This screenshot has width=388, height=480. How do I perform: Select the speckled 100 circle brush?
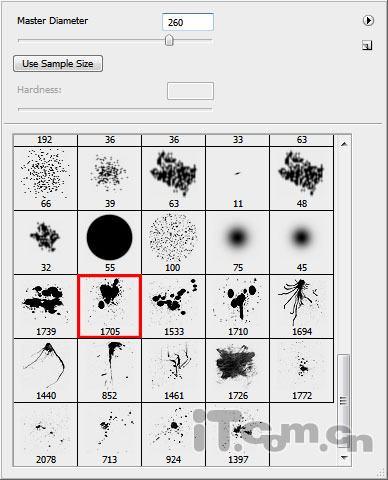[x=173, y=242]
